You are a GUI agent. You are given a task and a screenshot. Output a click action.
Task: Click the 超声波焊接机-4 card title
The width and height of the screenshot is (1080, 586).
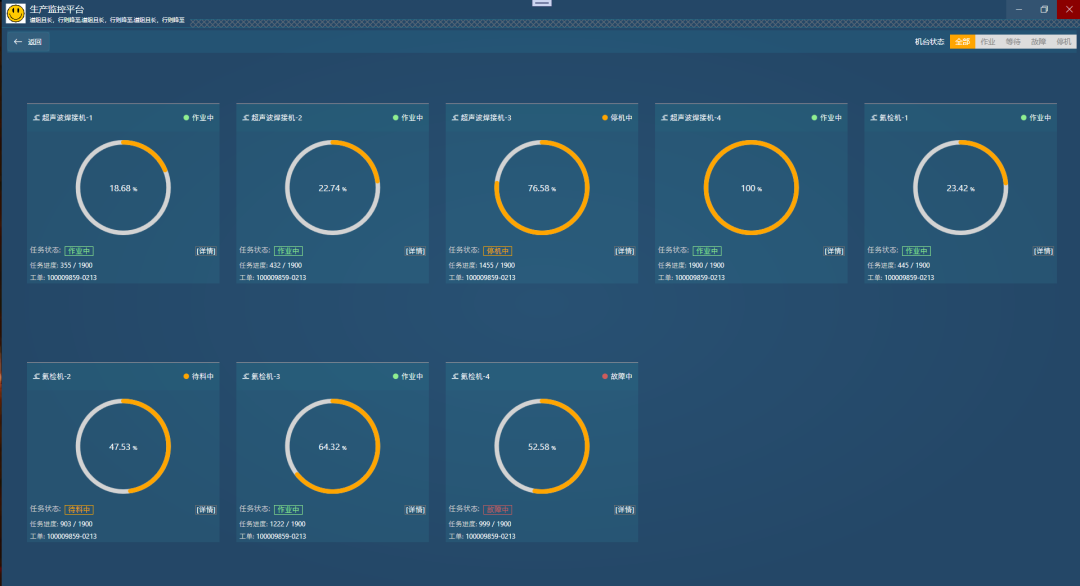695,118
